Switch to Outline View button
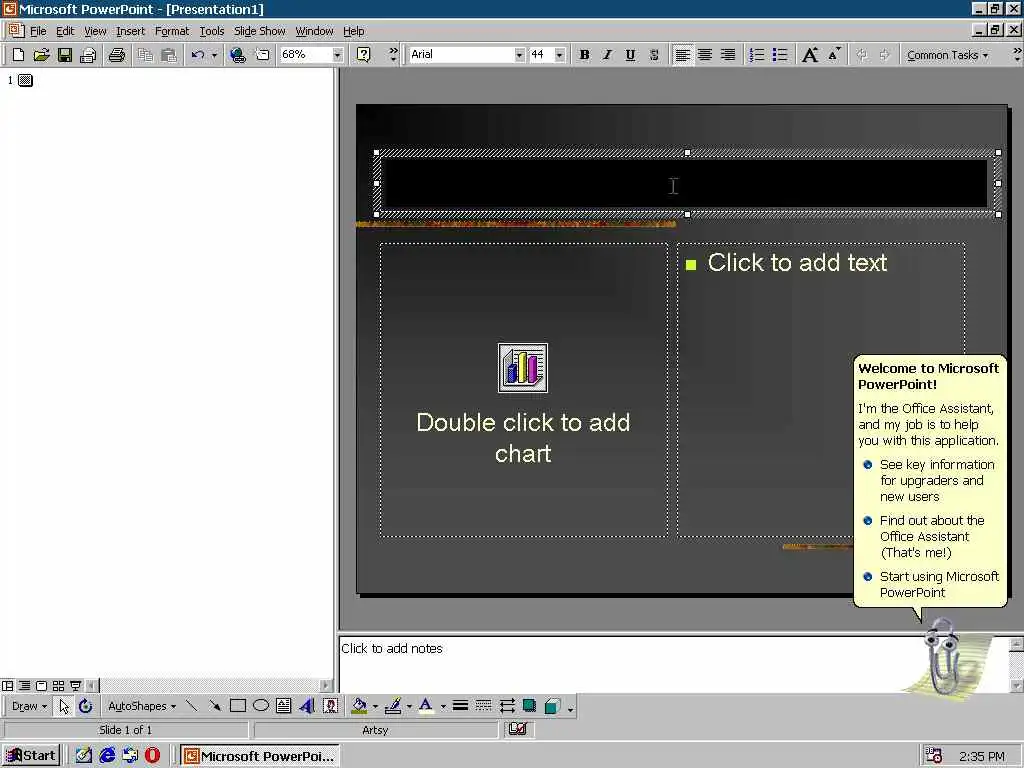Image resolution: width=1024 pixels, height=768 pixels. pyautogui.click(x=24, y=686)
